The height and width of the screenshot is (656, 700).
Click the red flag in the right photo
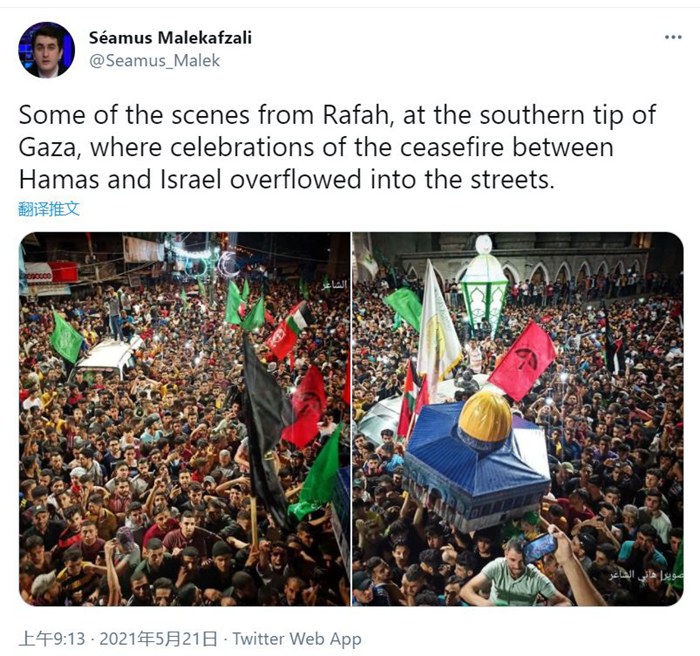coord(523,361)
